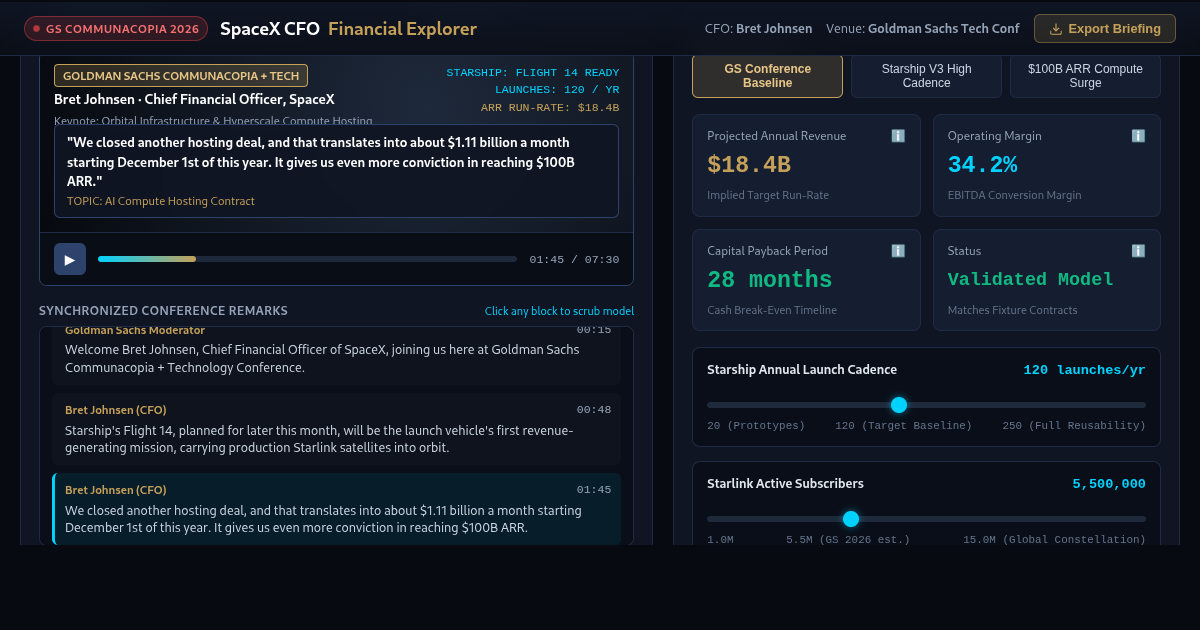Choose the $100B ARR Compute Surge scenario

(1085, 76)
